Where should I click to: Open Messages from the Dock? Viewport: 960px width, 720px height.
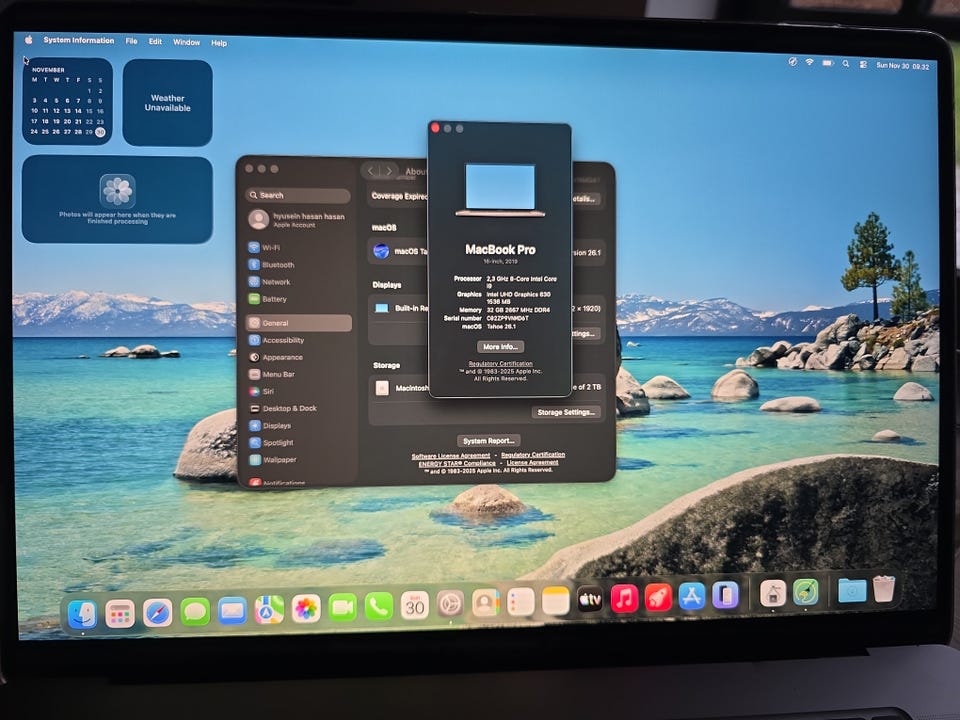[x=195, y=612]
